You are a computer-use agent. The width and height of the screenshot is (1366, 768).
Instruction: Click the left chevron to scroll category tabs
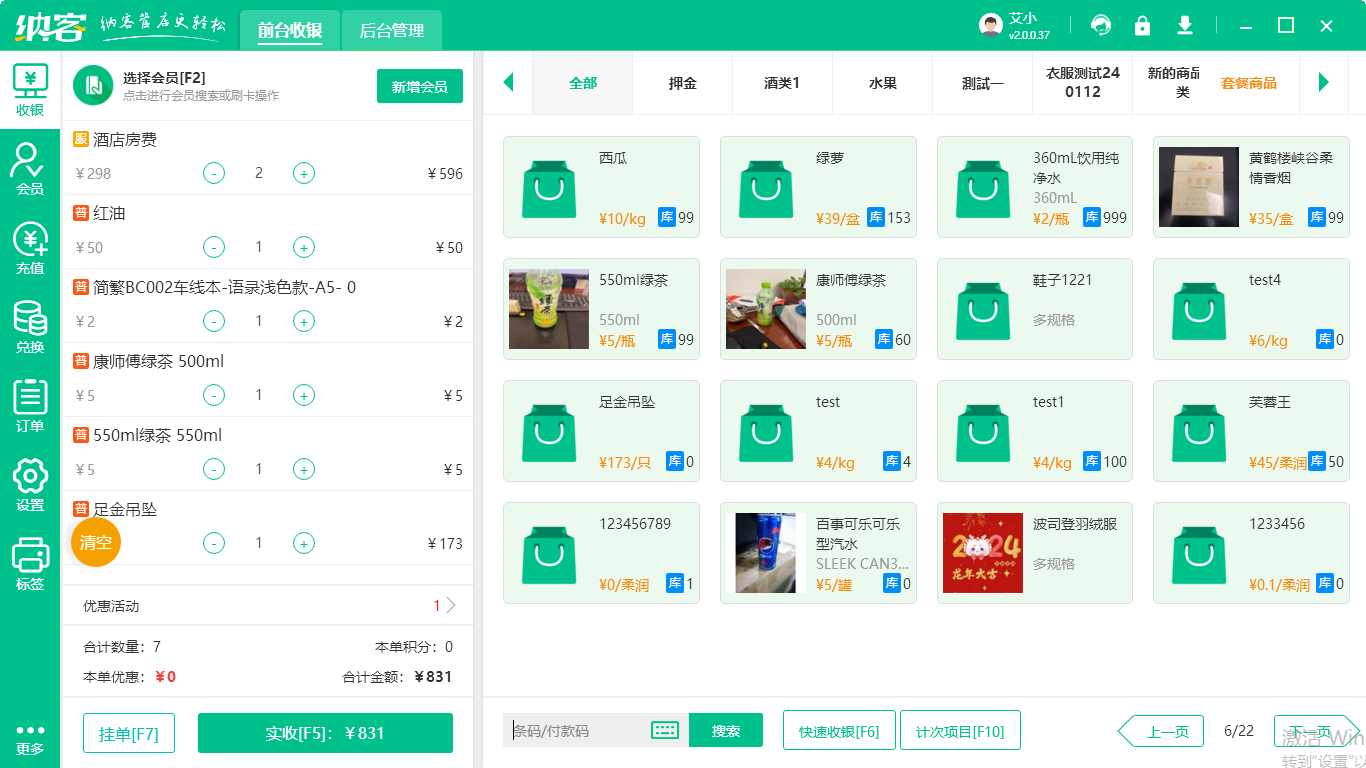508,83
